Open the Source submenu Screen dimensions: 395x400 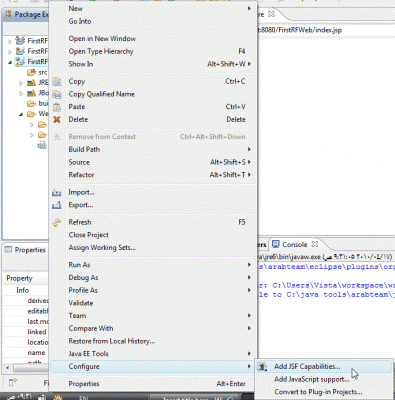153,162
